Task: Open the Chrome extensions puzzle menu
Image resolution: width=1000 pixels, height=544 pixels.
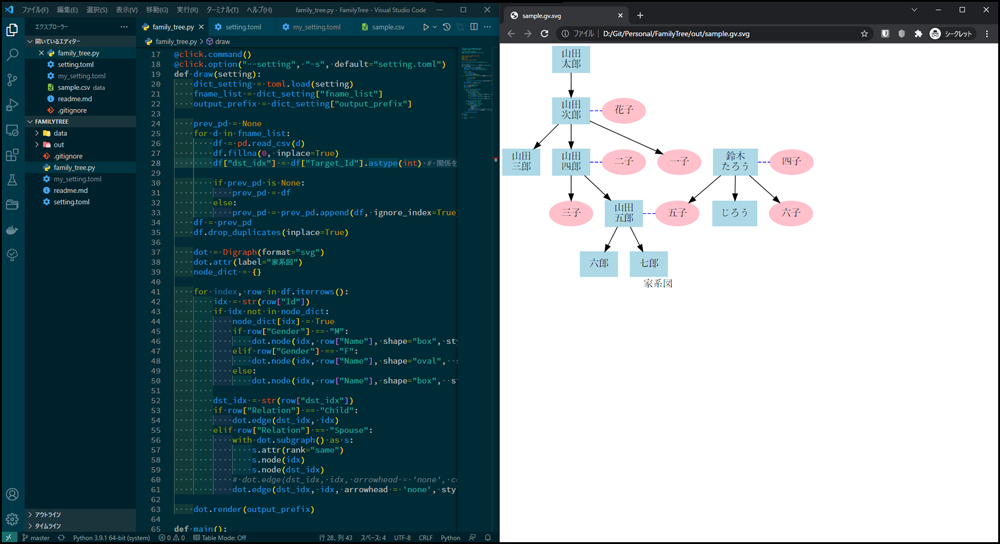Action: pyautogui.click(x=918, y=34)
